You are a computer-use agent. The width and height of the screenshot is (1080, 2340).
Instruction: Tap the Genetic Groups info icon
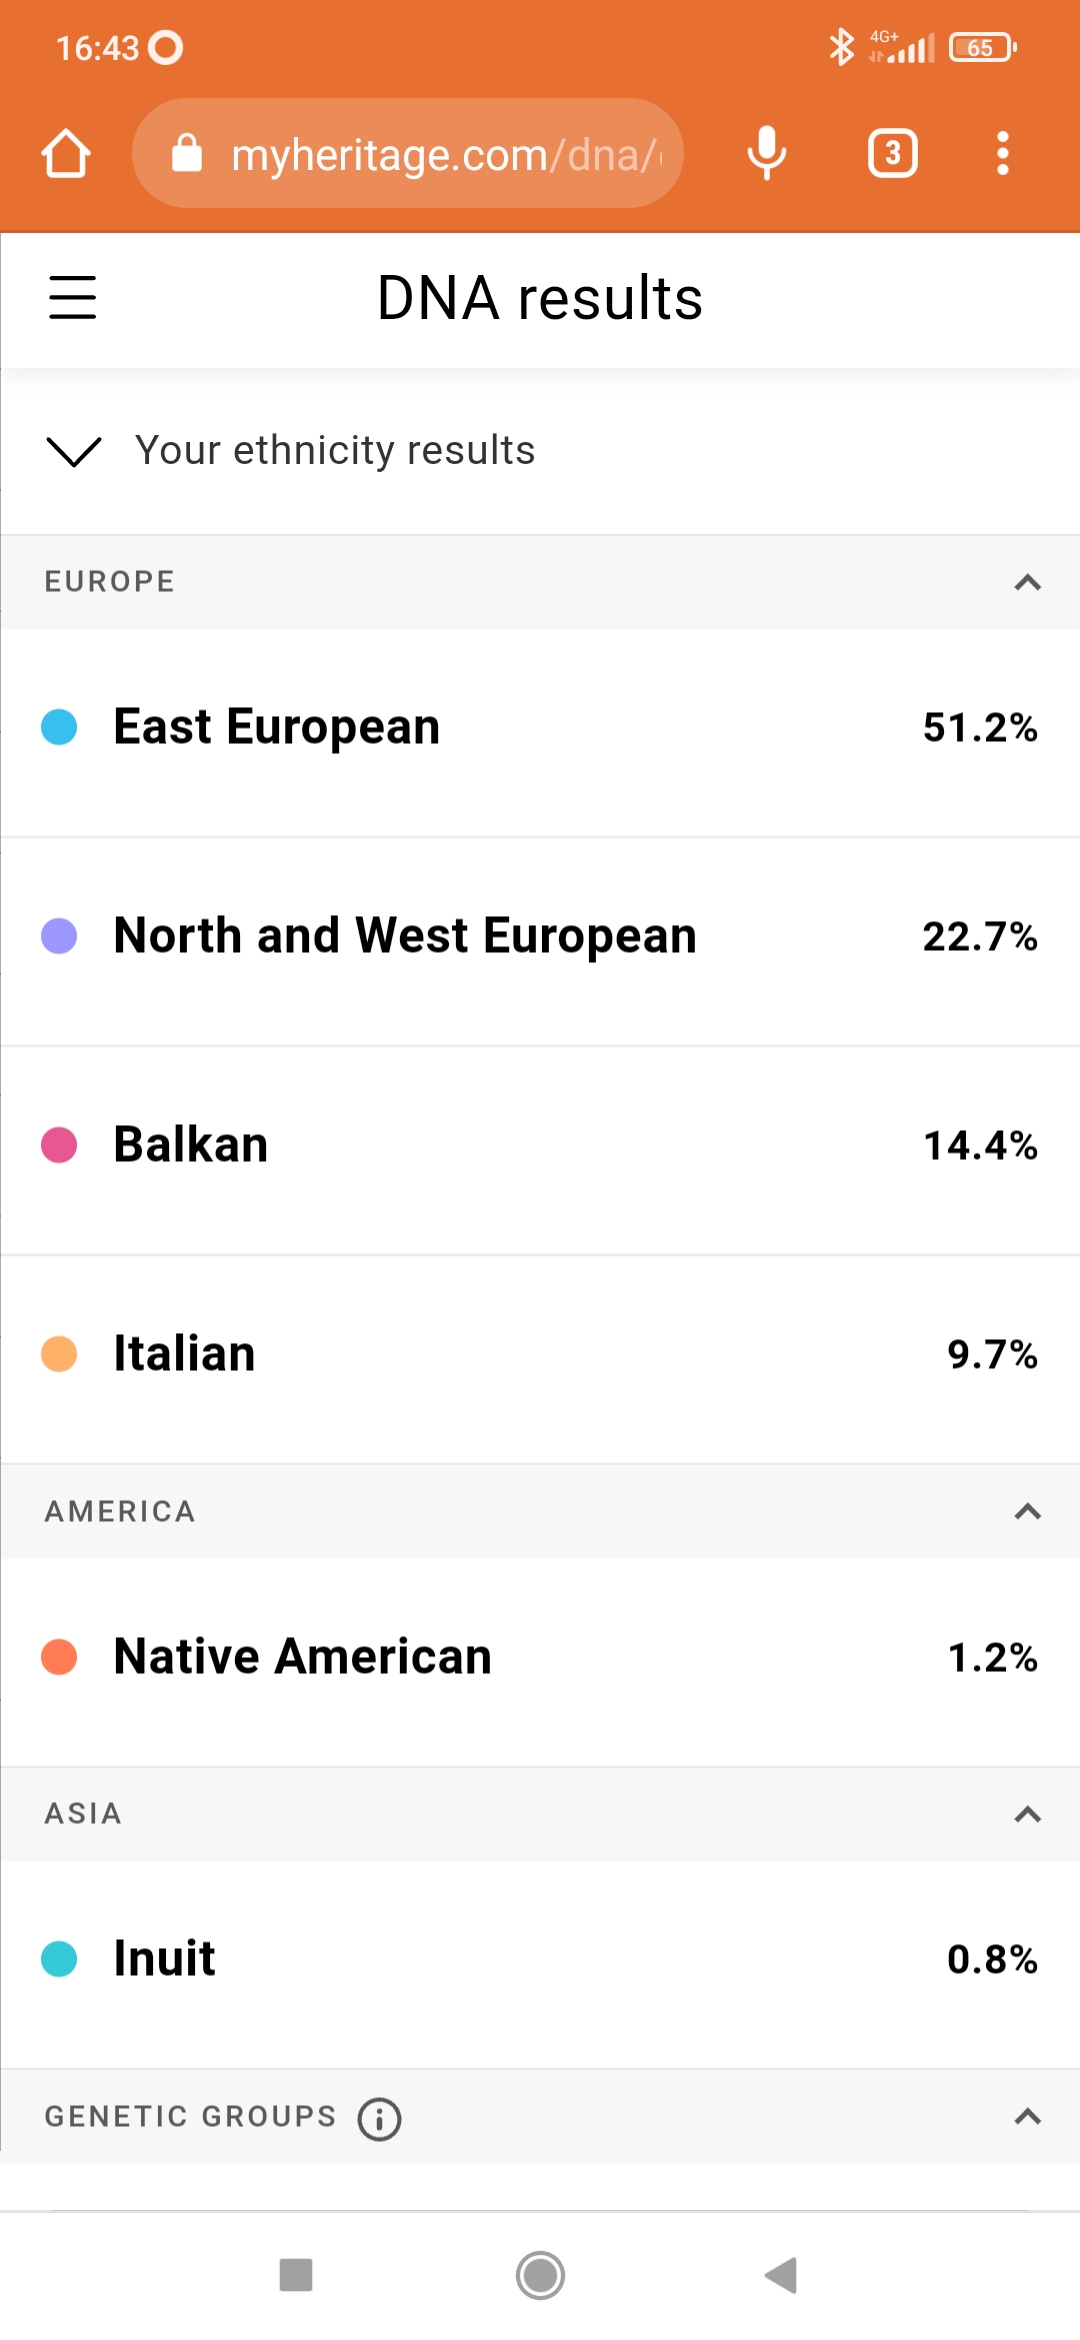click(380, 2119)
